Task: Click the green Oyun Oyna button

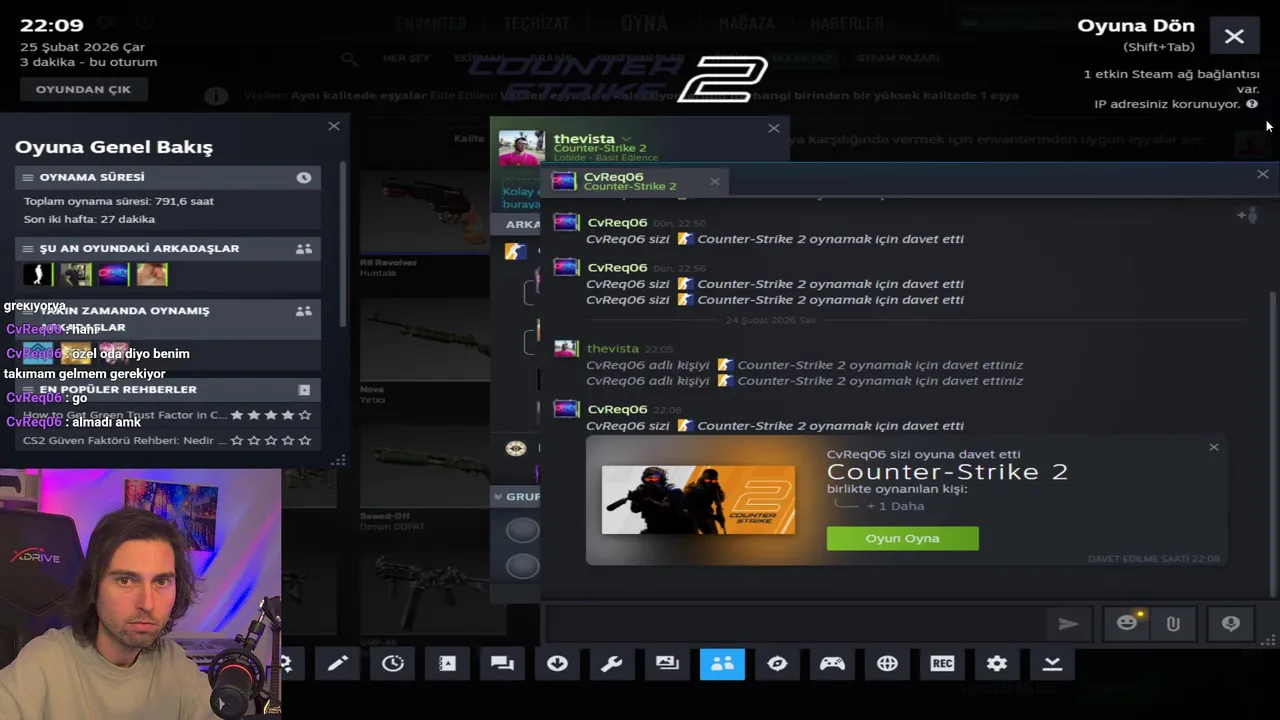Action: pos(902,538)
